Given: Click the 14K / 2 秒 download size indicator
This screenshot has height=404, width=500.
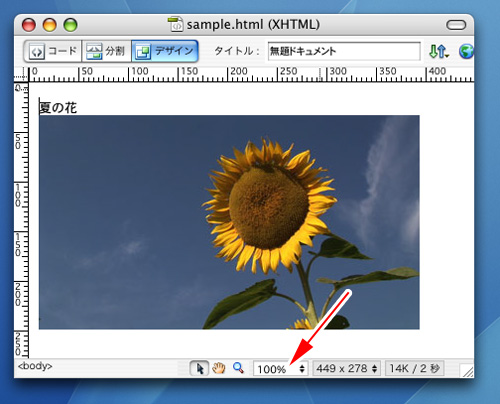Looking at the screenshot, I should coord(415,368).
